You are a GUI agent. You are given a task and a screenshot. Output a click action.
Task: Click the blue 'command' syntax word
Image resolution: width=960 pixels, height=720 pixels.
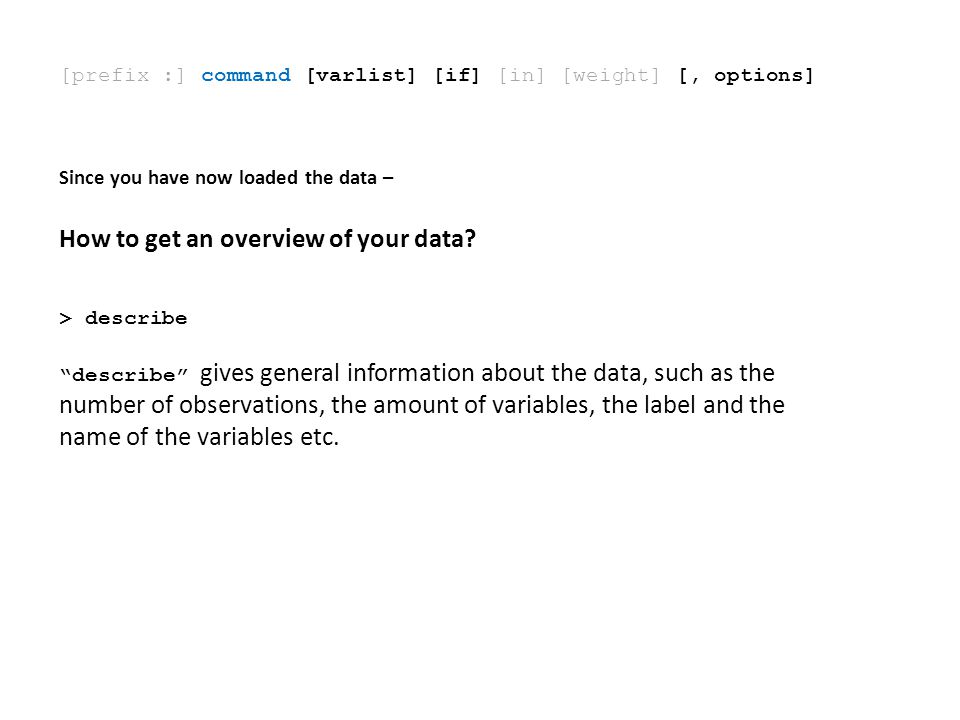pyautogui.click(x=246, y=75)
